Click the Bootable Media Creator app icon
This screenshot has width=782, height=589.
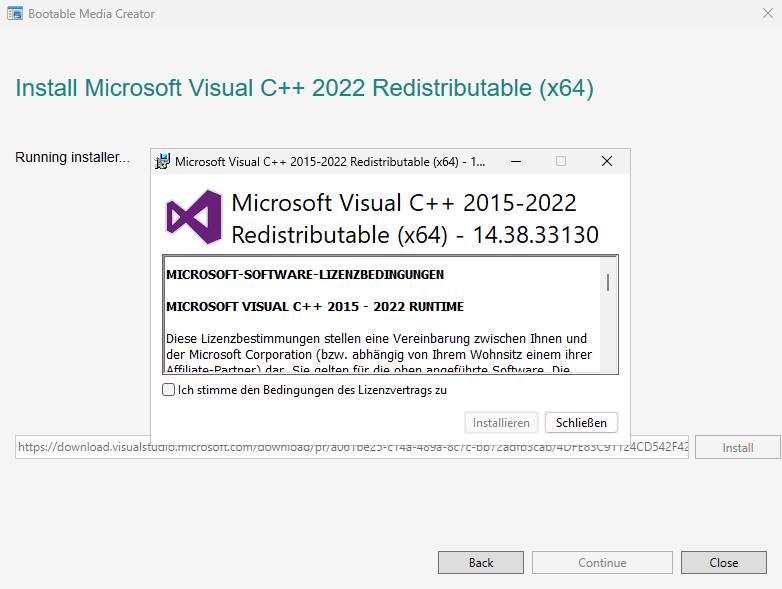(15, 13)
